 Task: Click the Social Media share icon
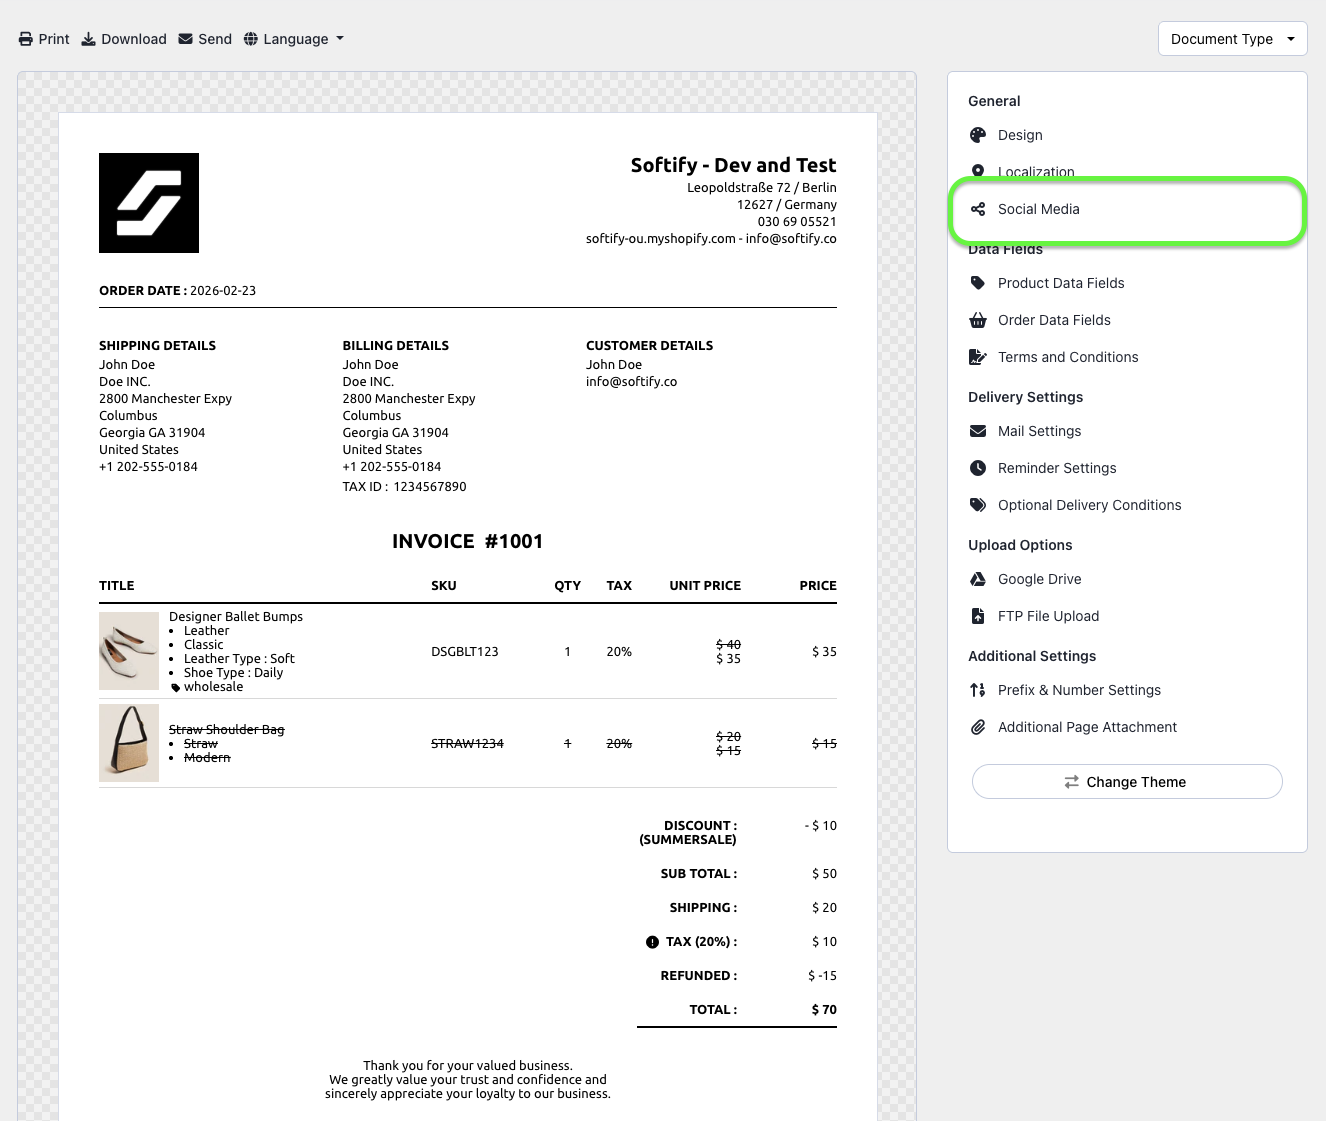coord(978,209)
